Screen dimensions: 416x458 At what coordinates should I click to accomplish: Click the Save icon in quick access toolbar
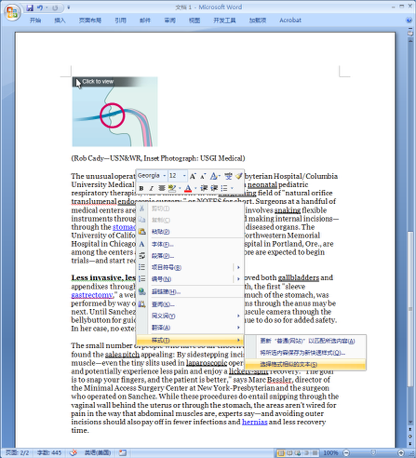[x=30, y=7]
